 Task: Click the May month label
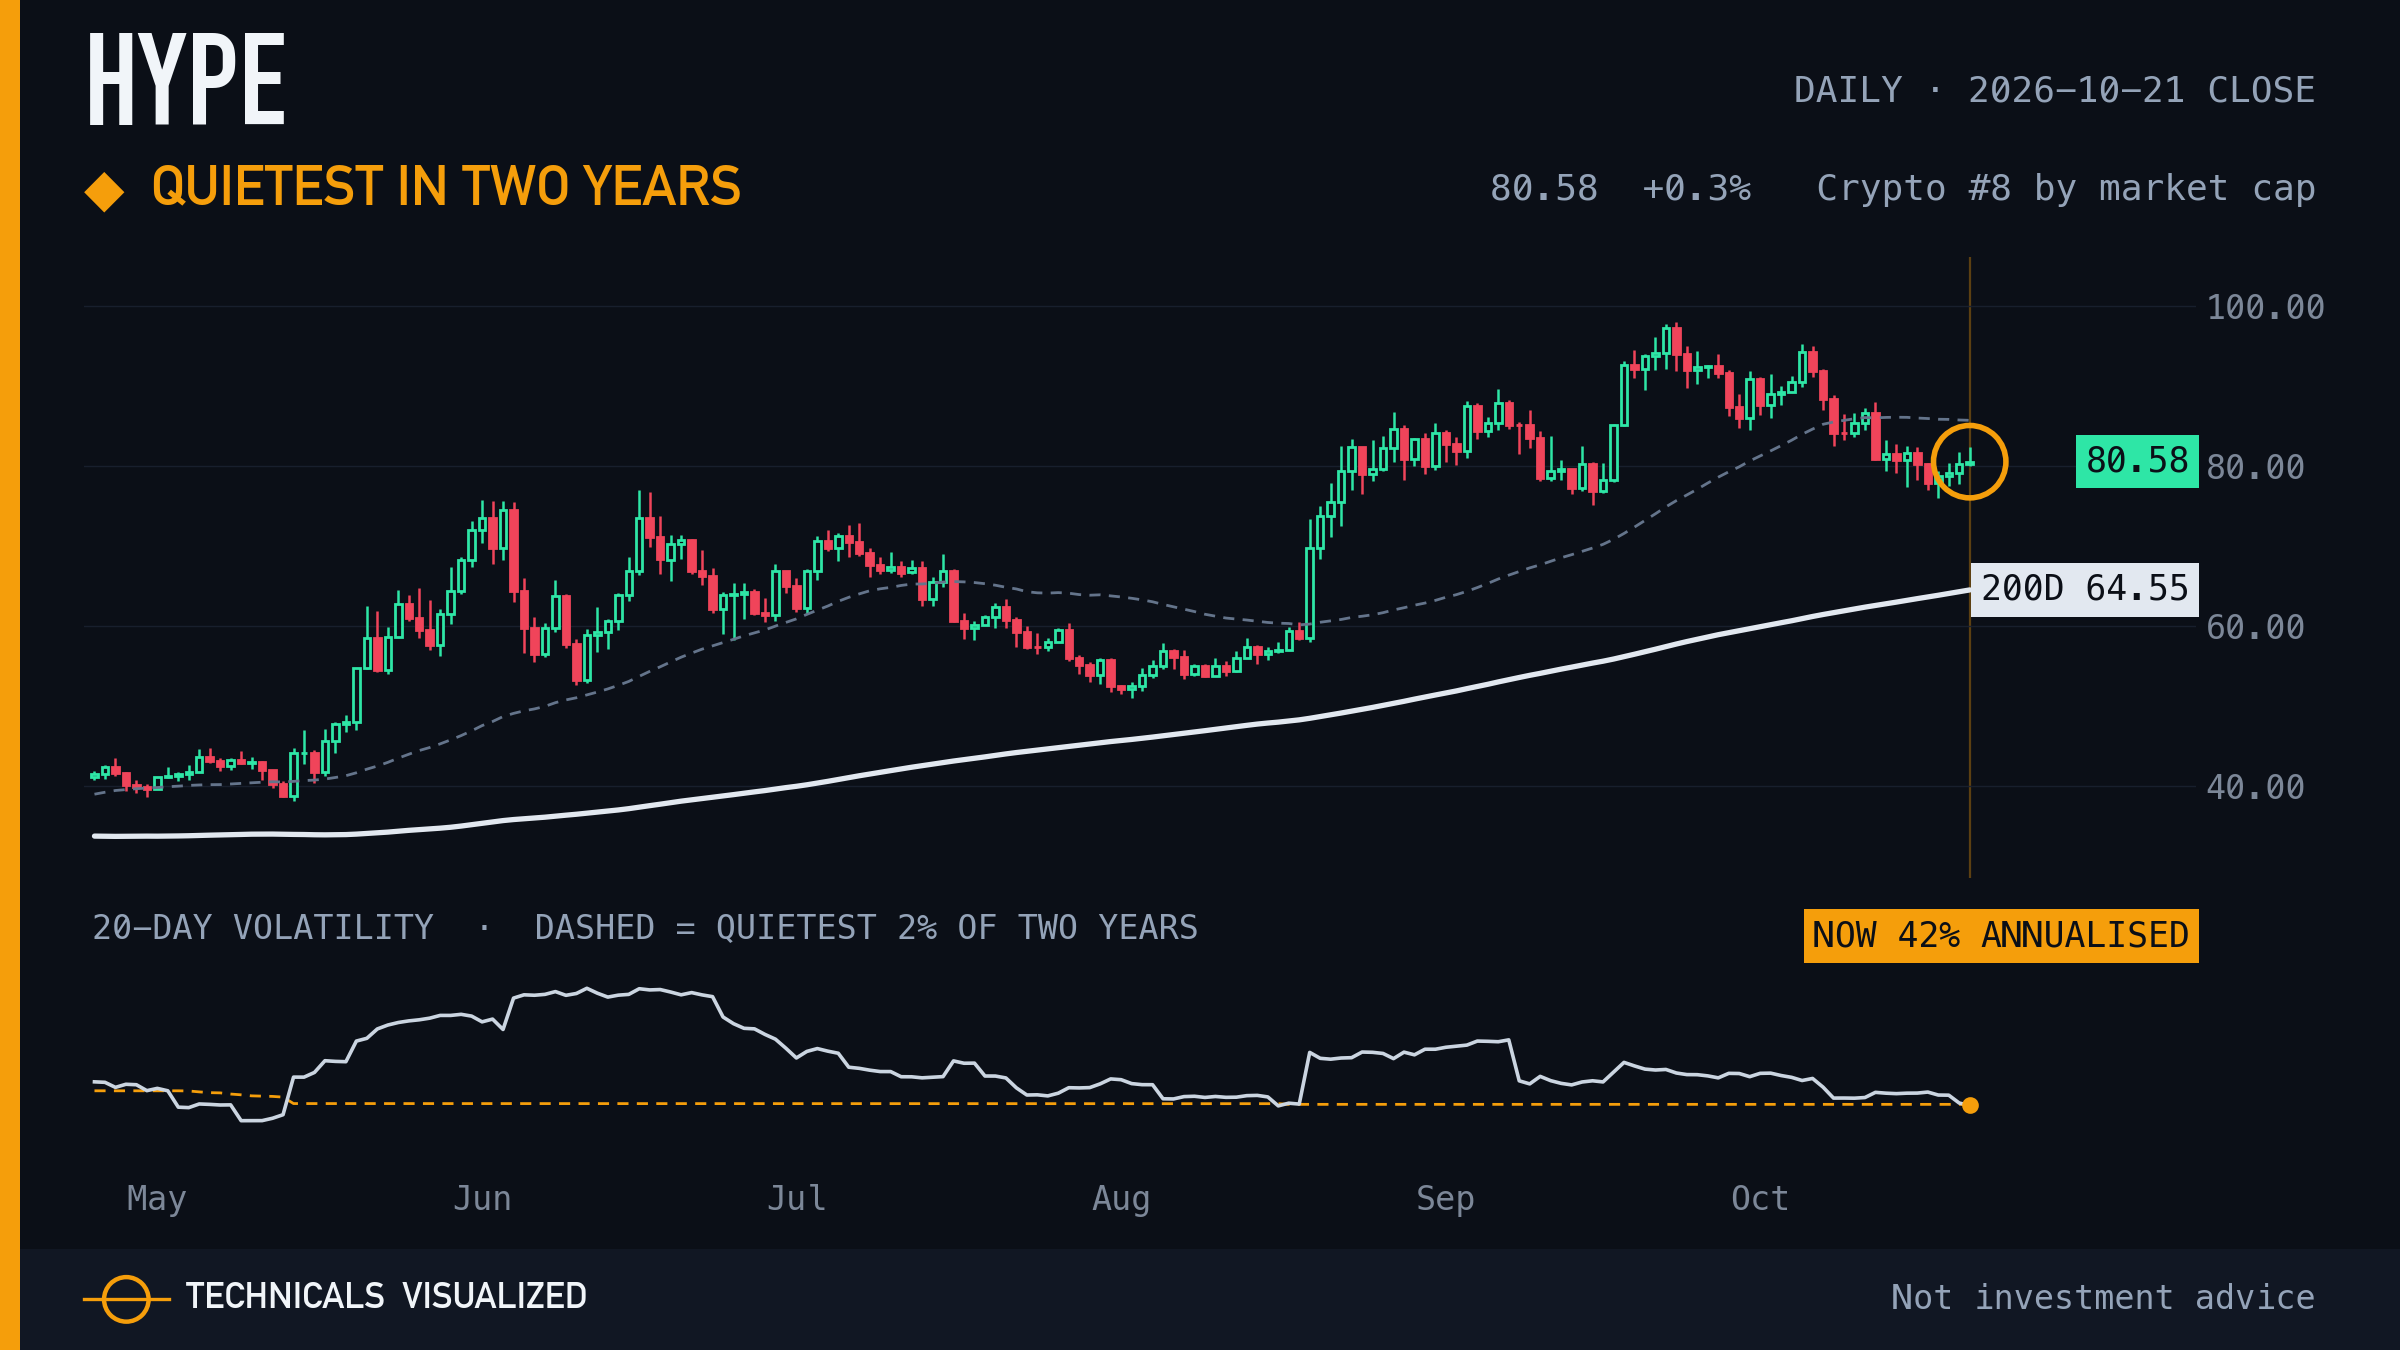click(x=156, y=1199)
